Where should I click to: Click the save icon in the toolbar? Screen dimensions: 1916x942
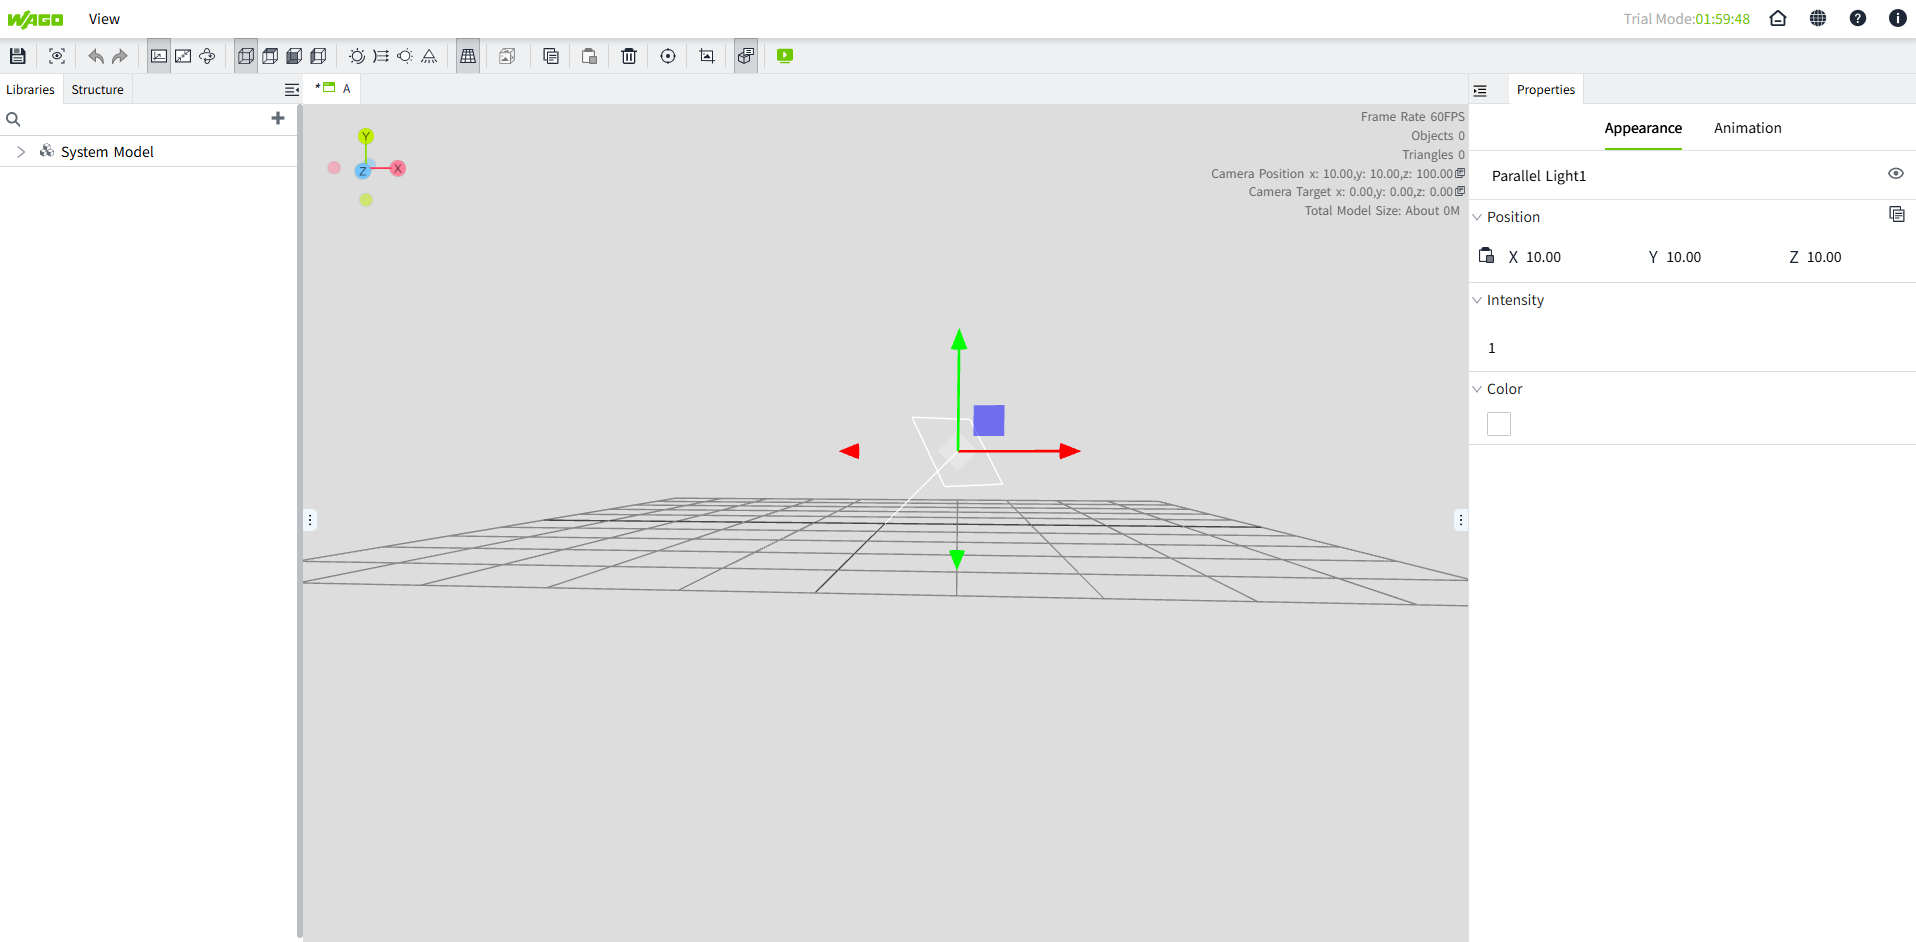18,56
